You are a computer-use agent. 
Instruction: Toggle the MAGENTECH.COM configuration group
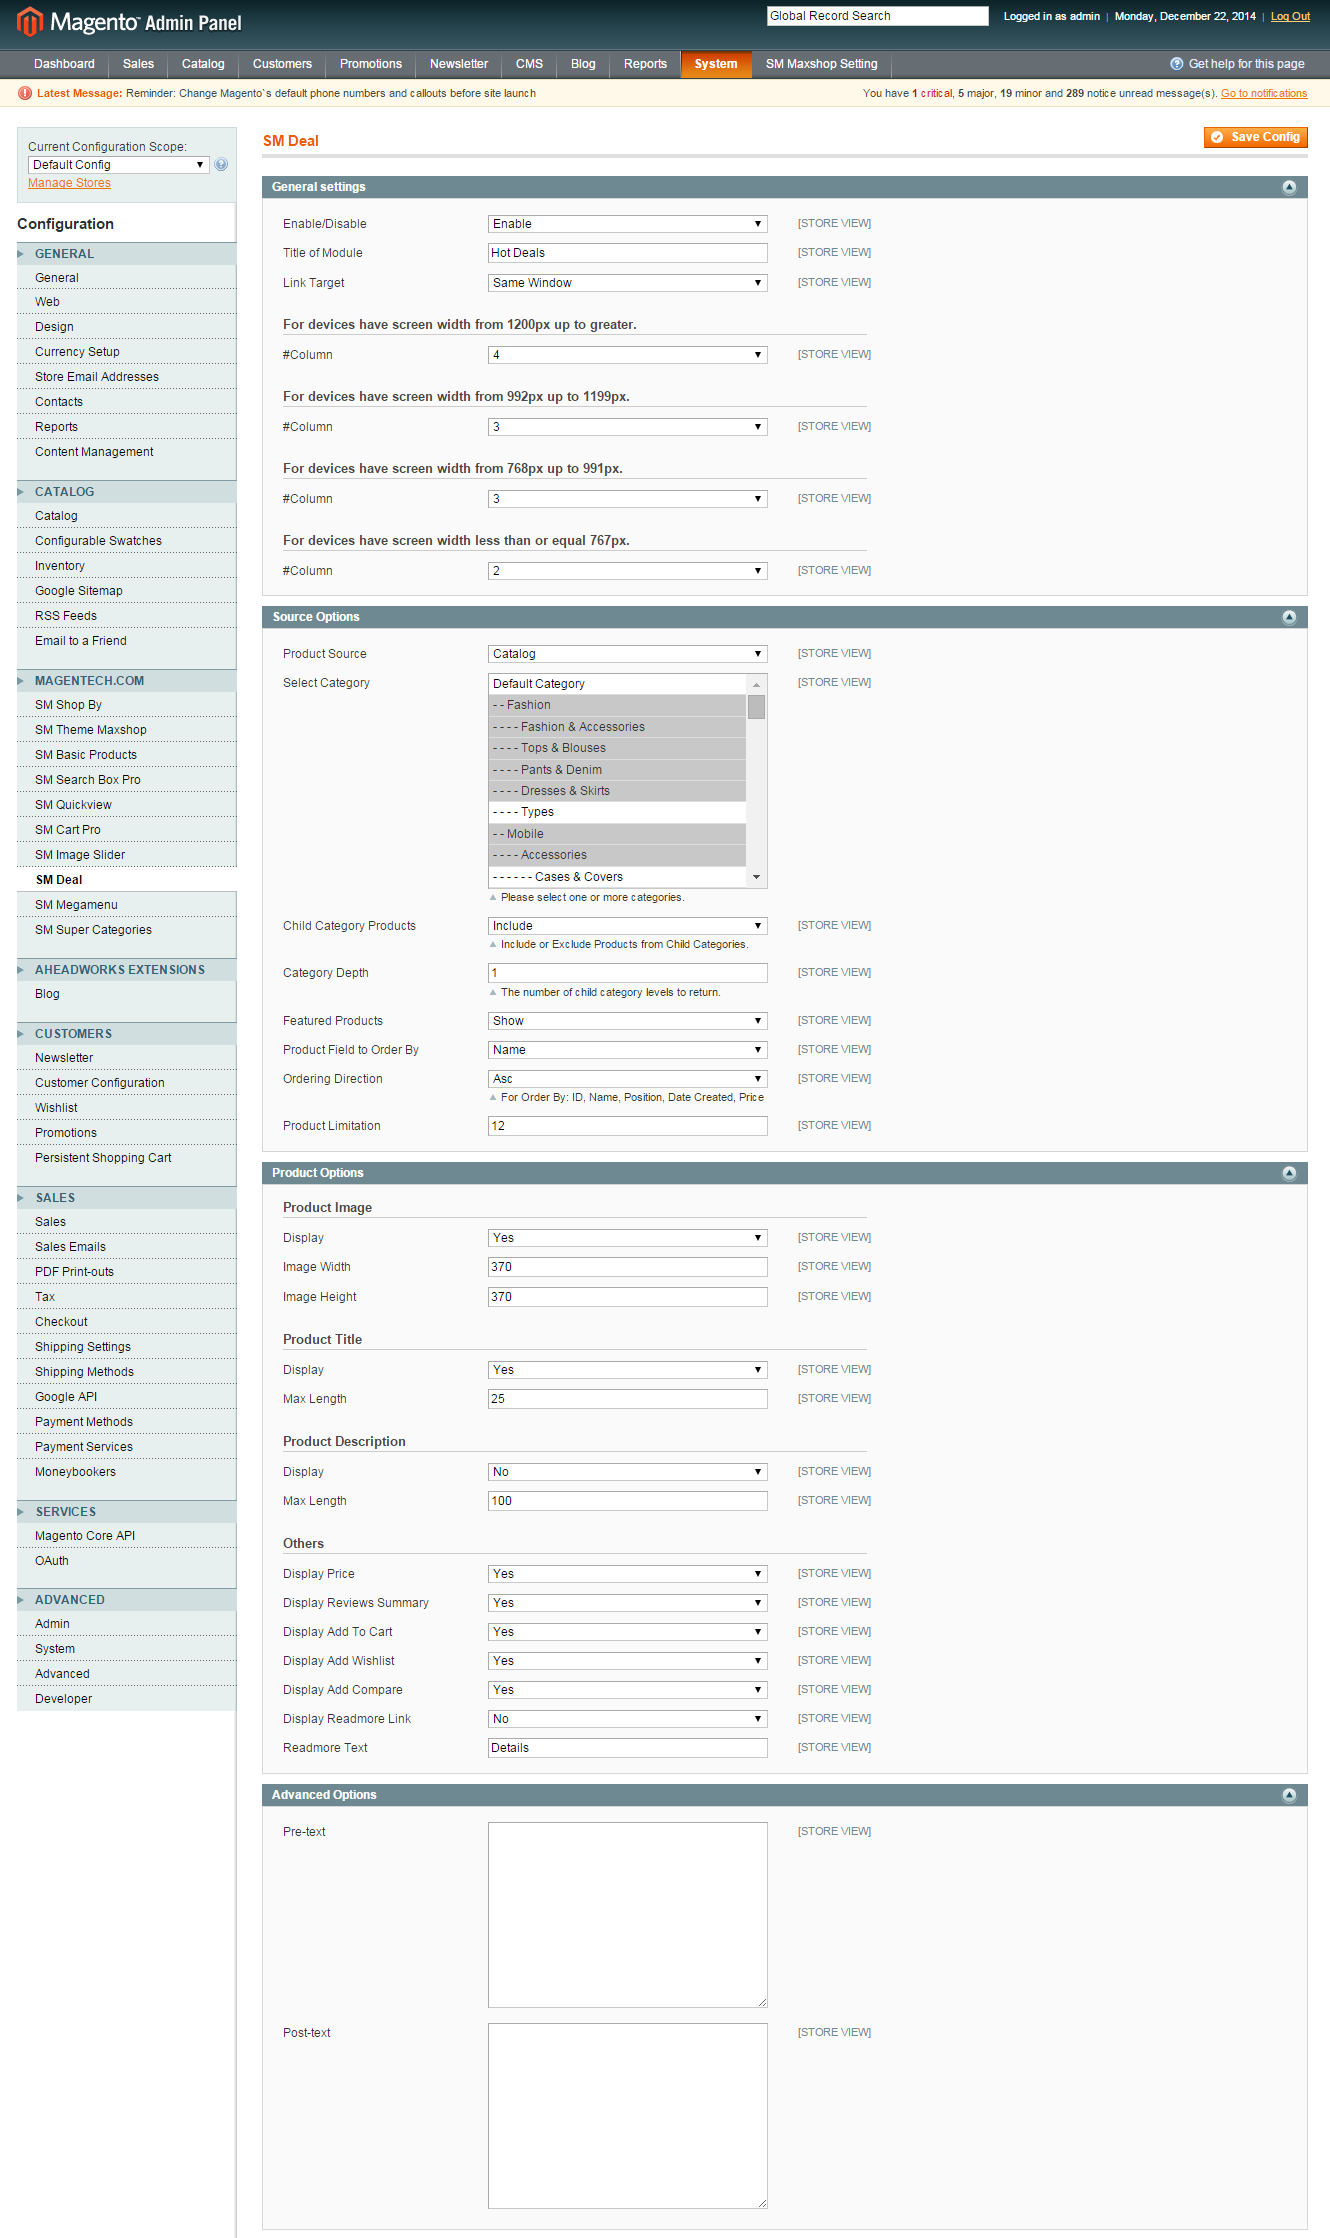(x=127, y=681)
